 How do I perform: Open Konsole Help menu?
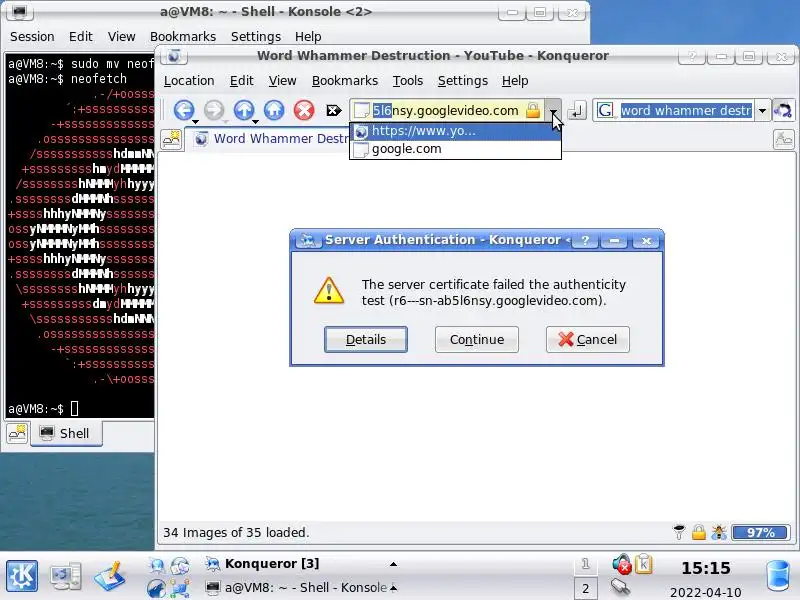click(x=308, y=37)
